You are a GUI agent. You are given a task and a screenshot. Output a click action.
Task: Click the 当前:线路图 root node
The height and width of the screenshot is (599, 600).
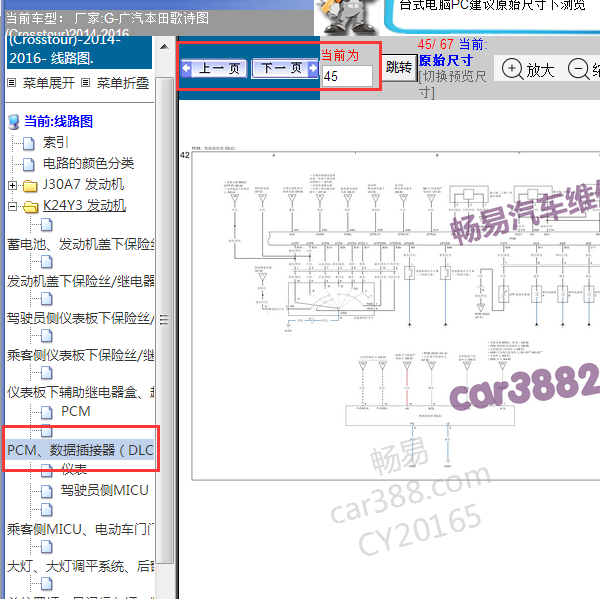[x=59, y=121]
